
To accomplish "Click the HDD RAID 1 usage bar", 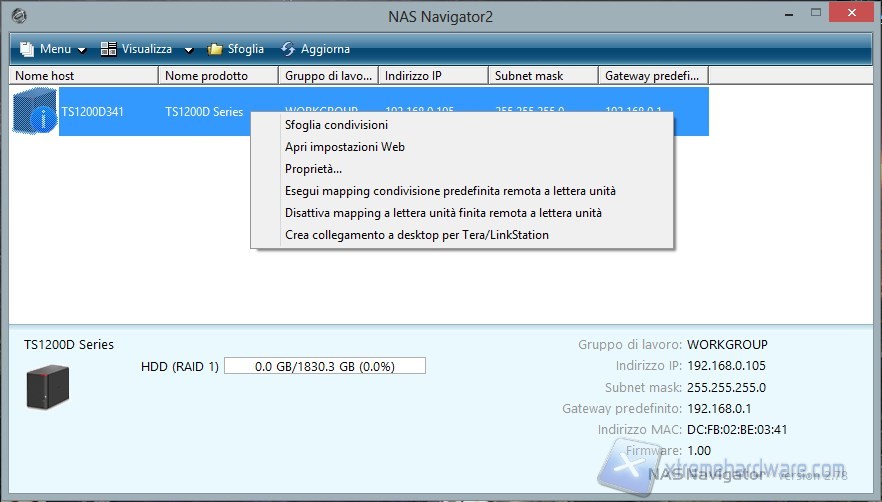I will point(324,366).
